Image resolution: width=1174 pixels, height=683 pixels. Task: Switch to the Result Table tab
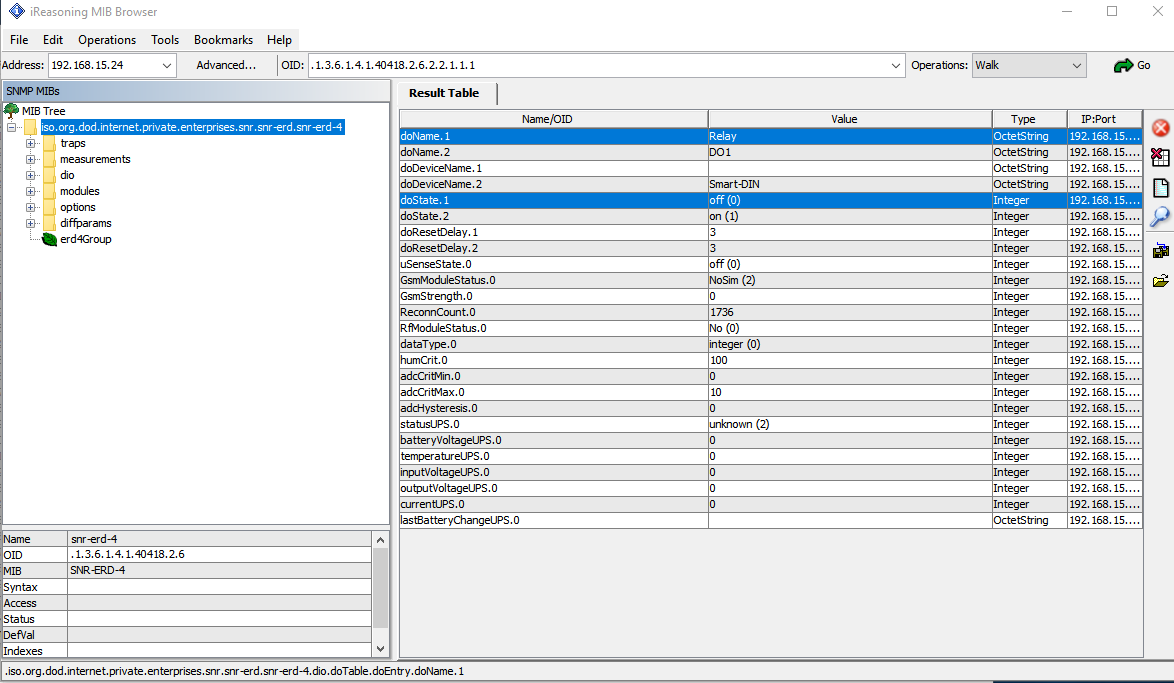[x=443, y=93]
